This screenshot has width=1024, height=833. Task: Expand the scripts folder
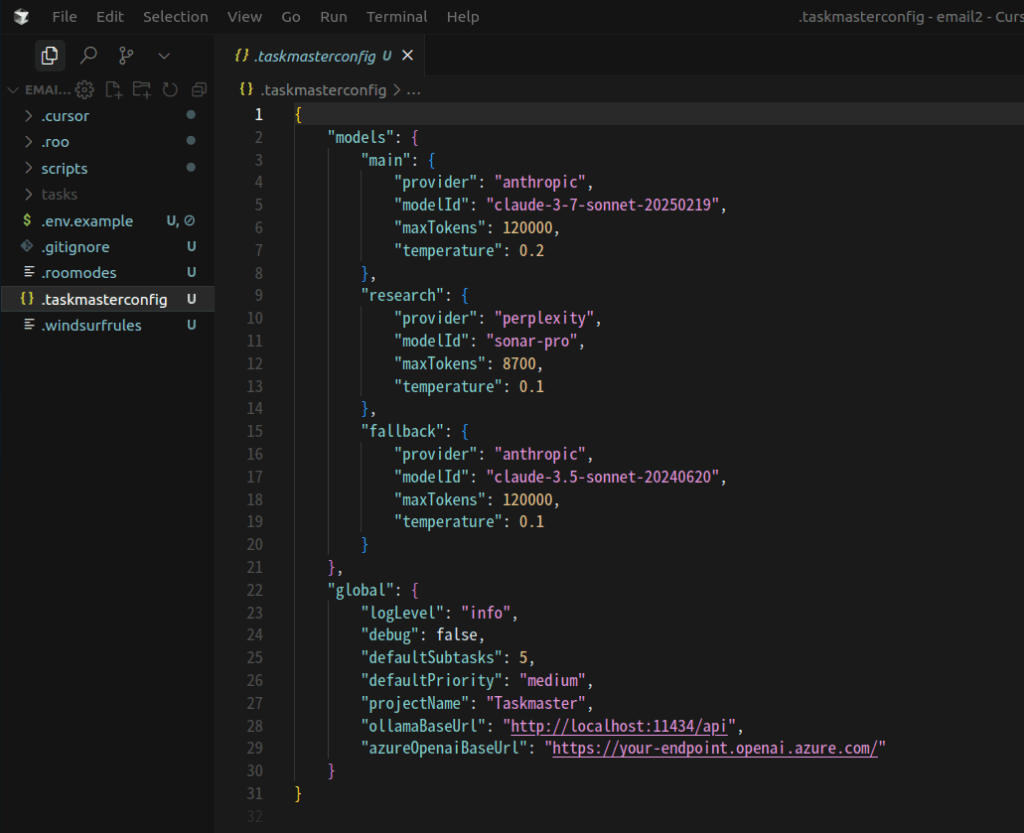tap(108, 168)
